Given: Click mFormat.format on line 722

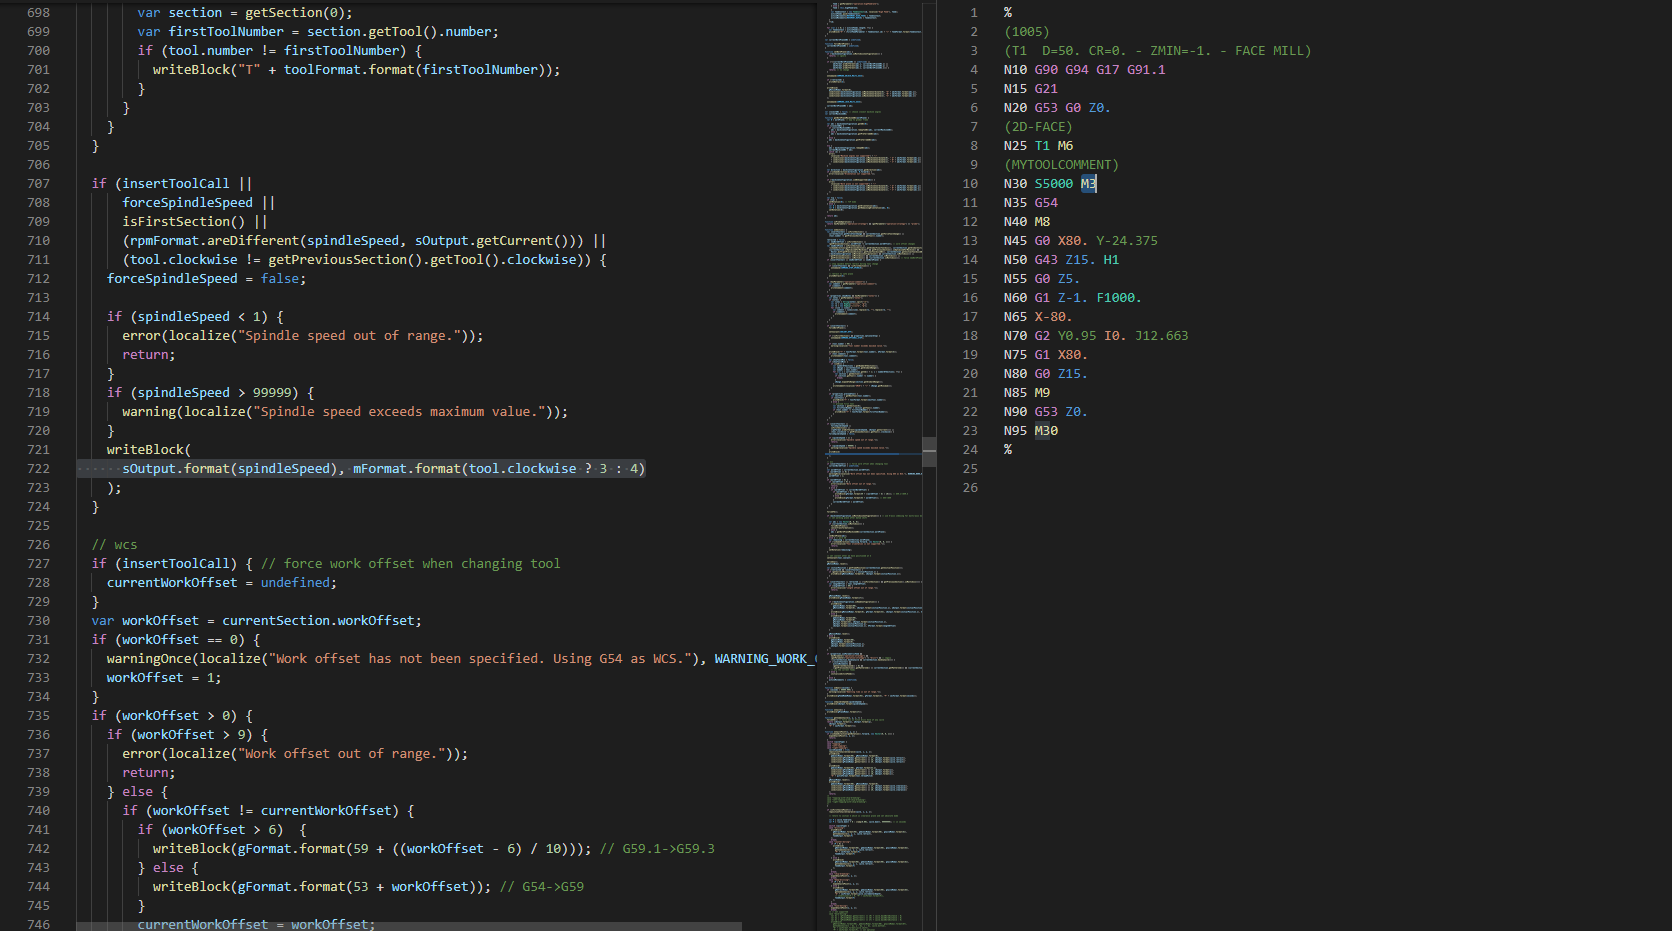Looking at the screenshot, I should coord(407,469).
